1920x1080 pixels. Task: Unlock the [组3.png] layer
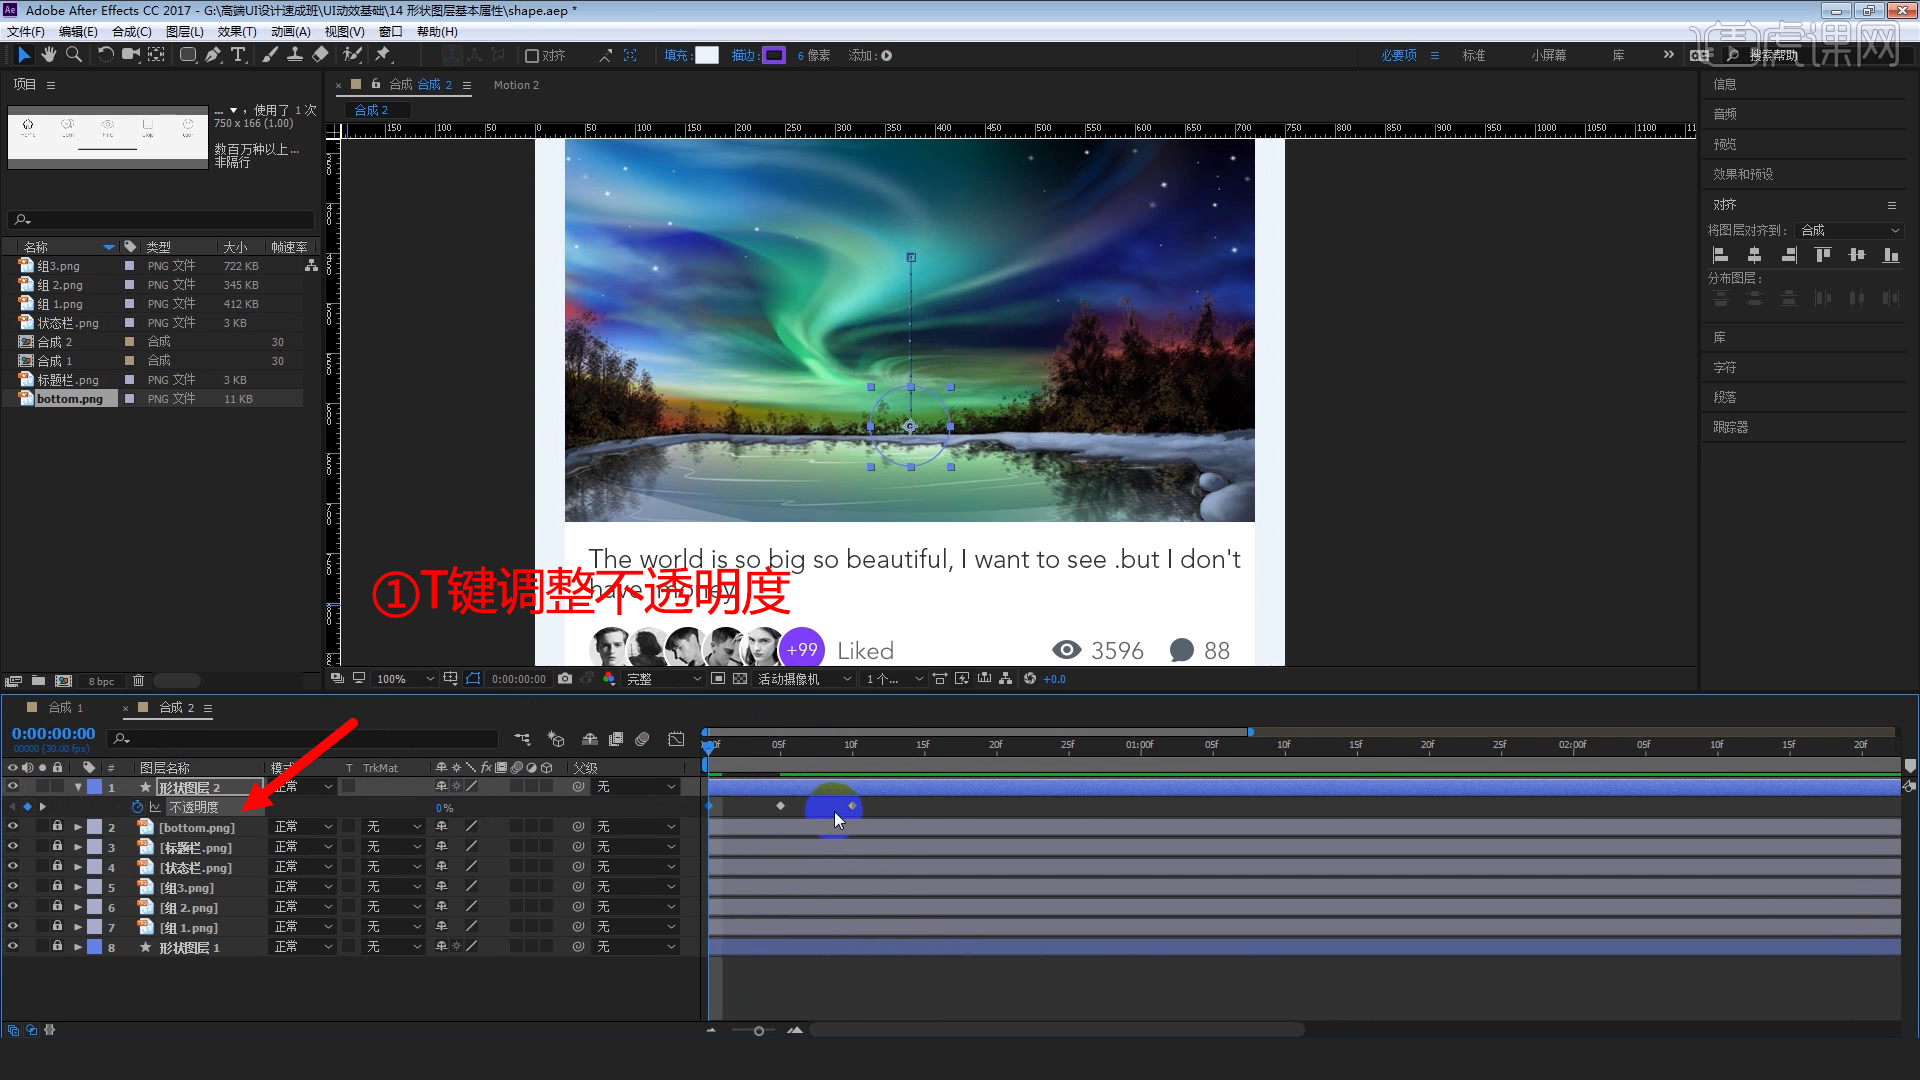(57, 887)
